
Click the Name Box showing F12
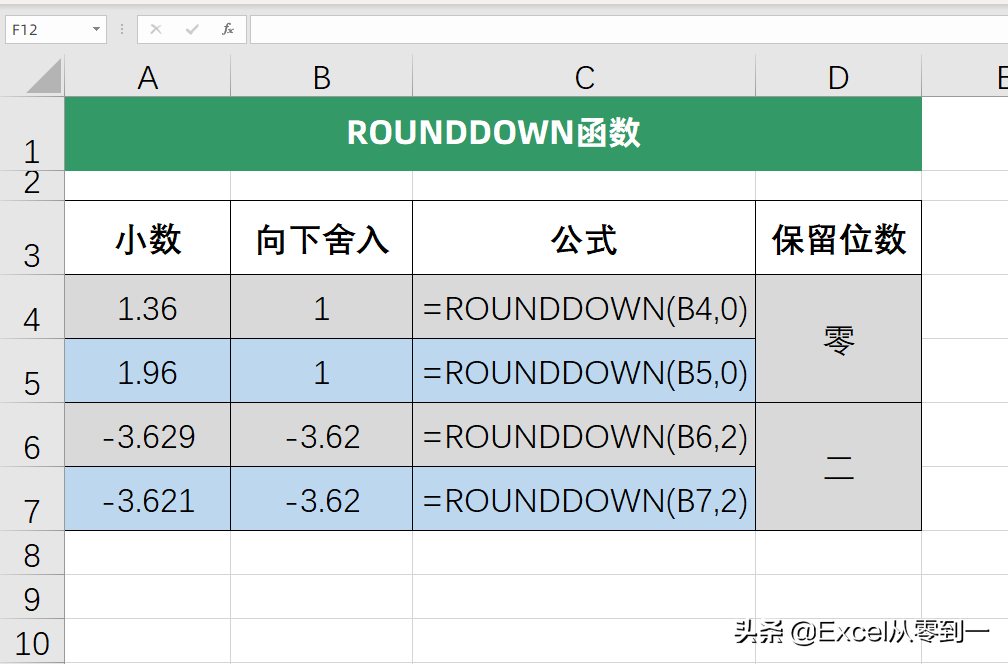(x=56, y=30)
